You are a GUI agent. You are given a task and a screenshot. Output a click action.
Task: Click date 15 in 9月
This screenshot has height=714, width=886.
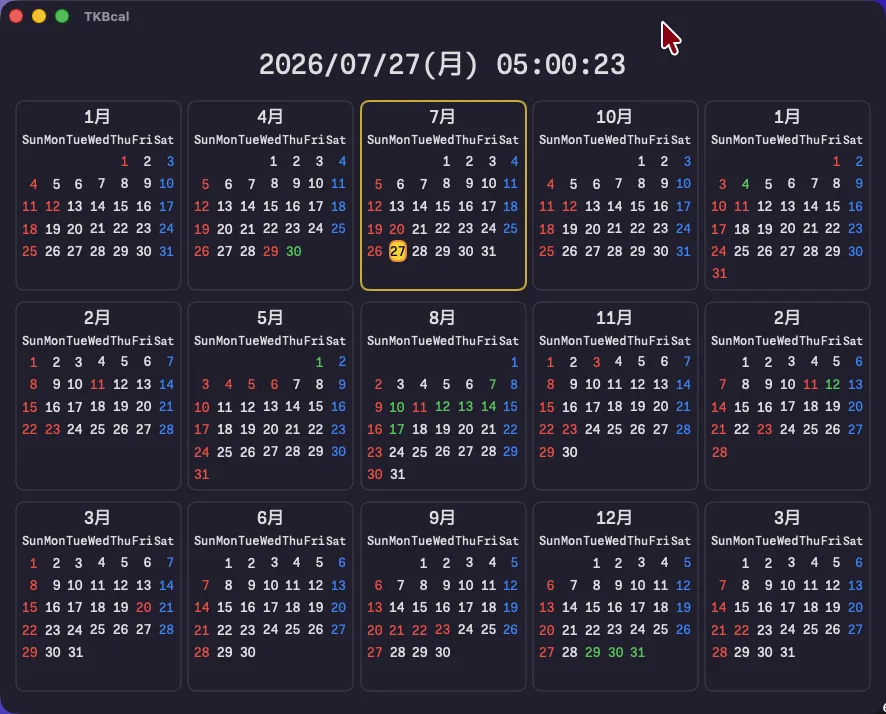pyautogui.click(x=419, y=607)
